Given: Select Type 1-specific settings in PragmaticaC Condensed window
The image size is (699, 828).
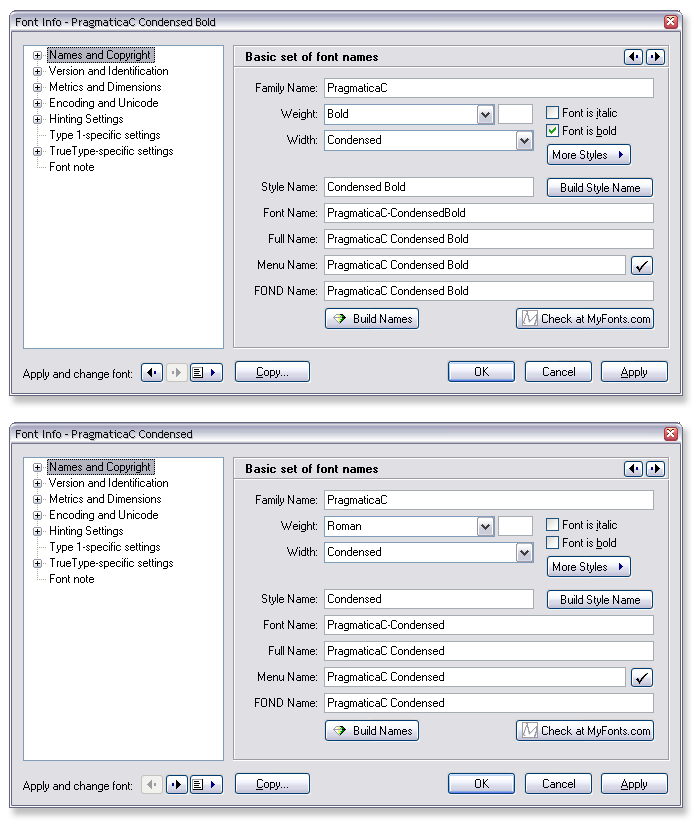Looking at the screenshot, I should tap(105, 547).
